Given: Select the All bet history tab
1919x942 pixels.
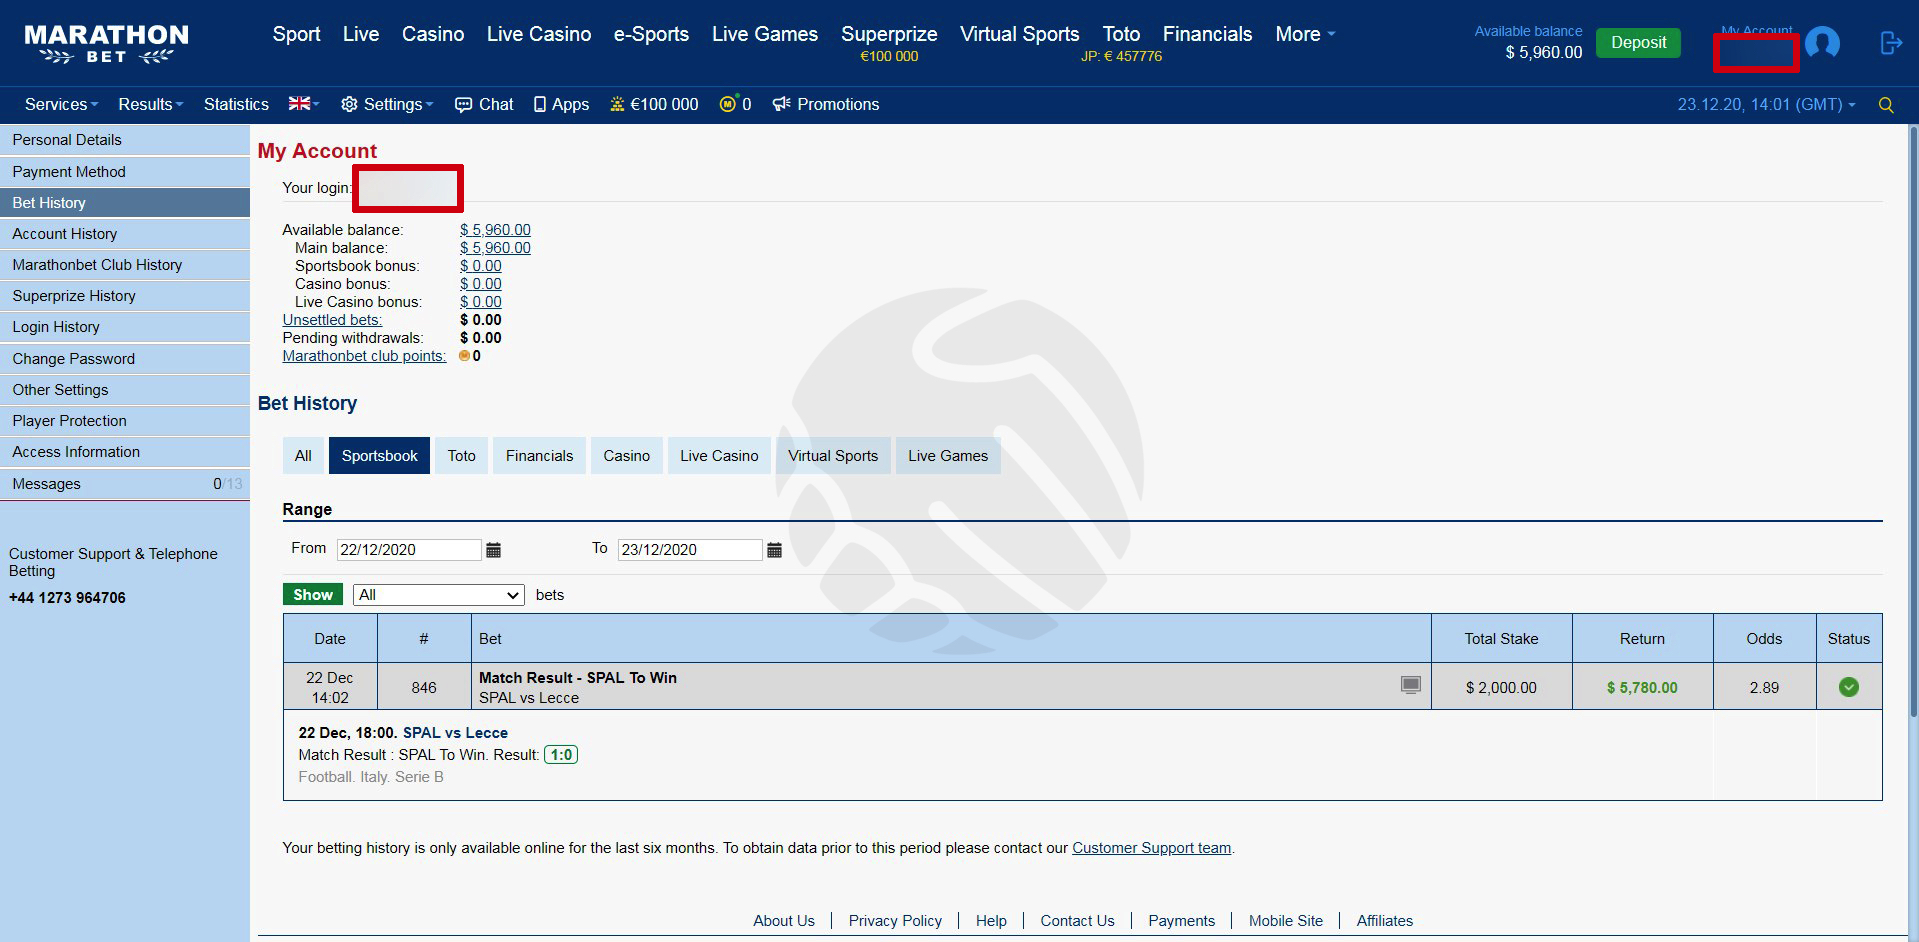Looking at the screenshot, I should [303, 456].
